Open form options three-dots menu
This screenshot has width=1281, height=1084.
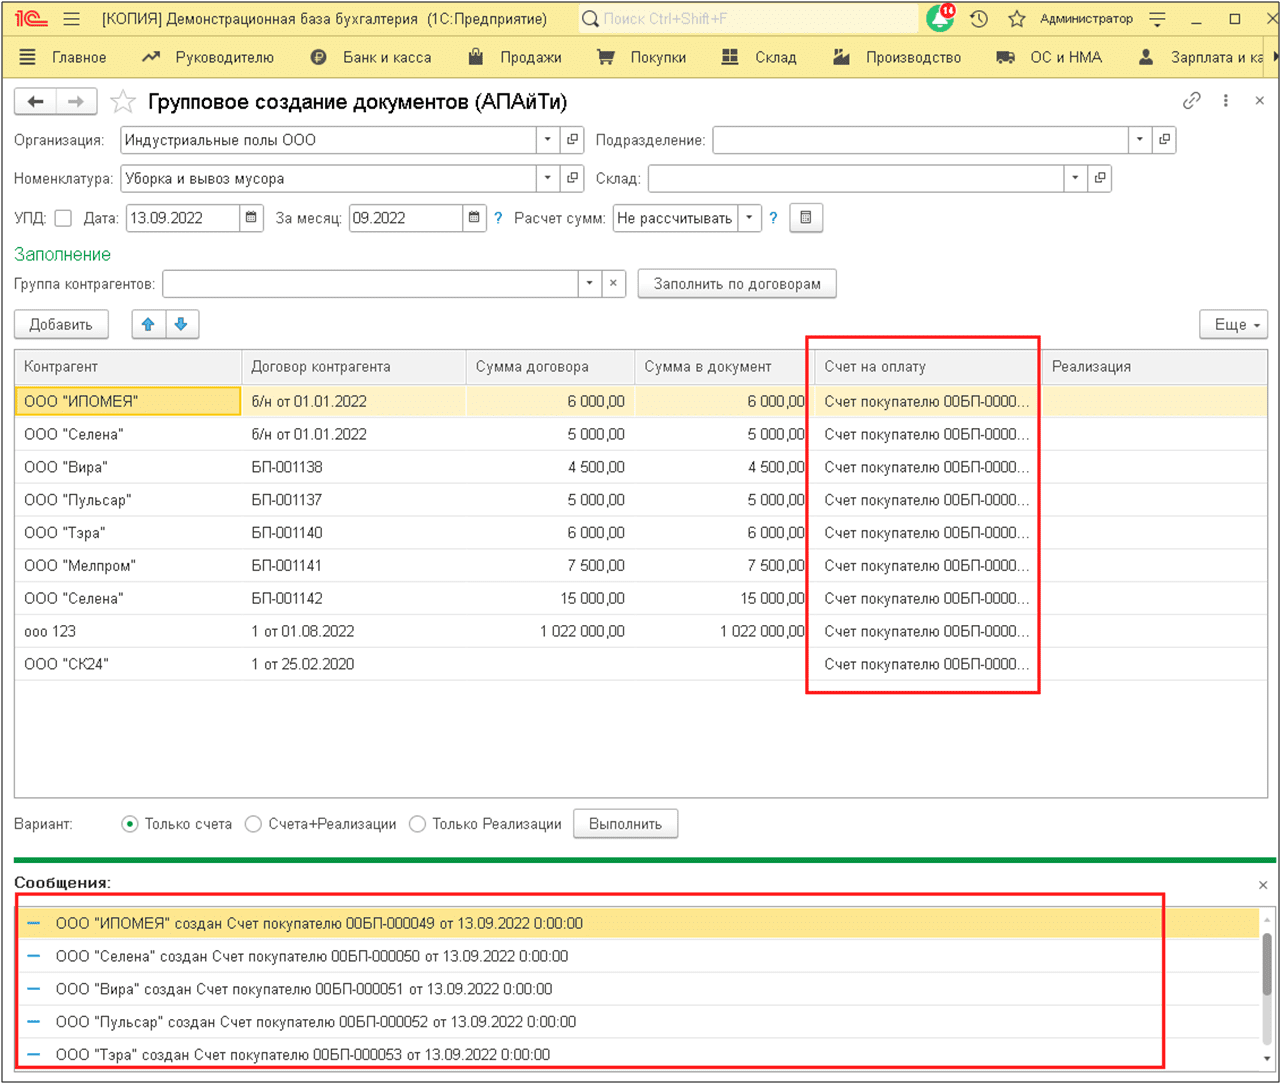coord(1226,100)
